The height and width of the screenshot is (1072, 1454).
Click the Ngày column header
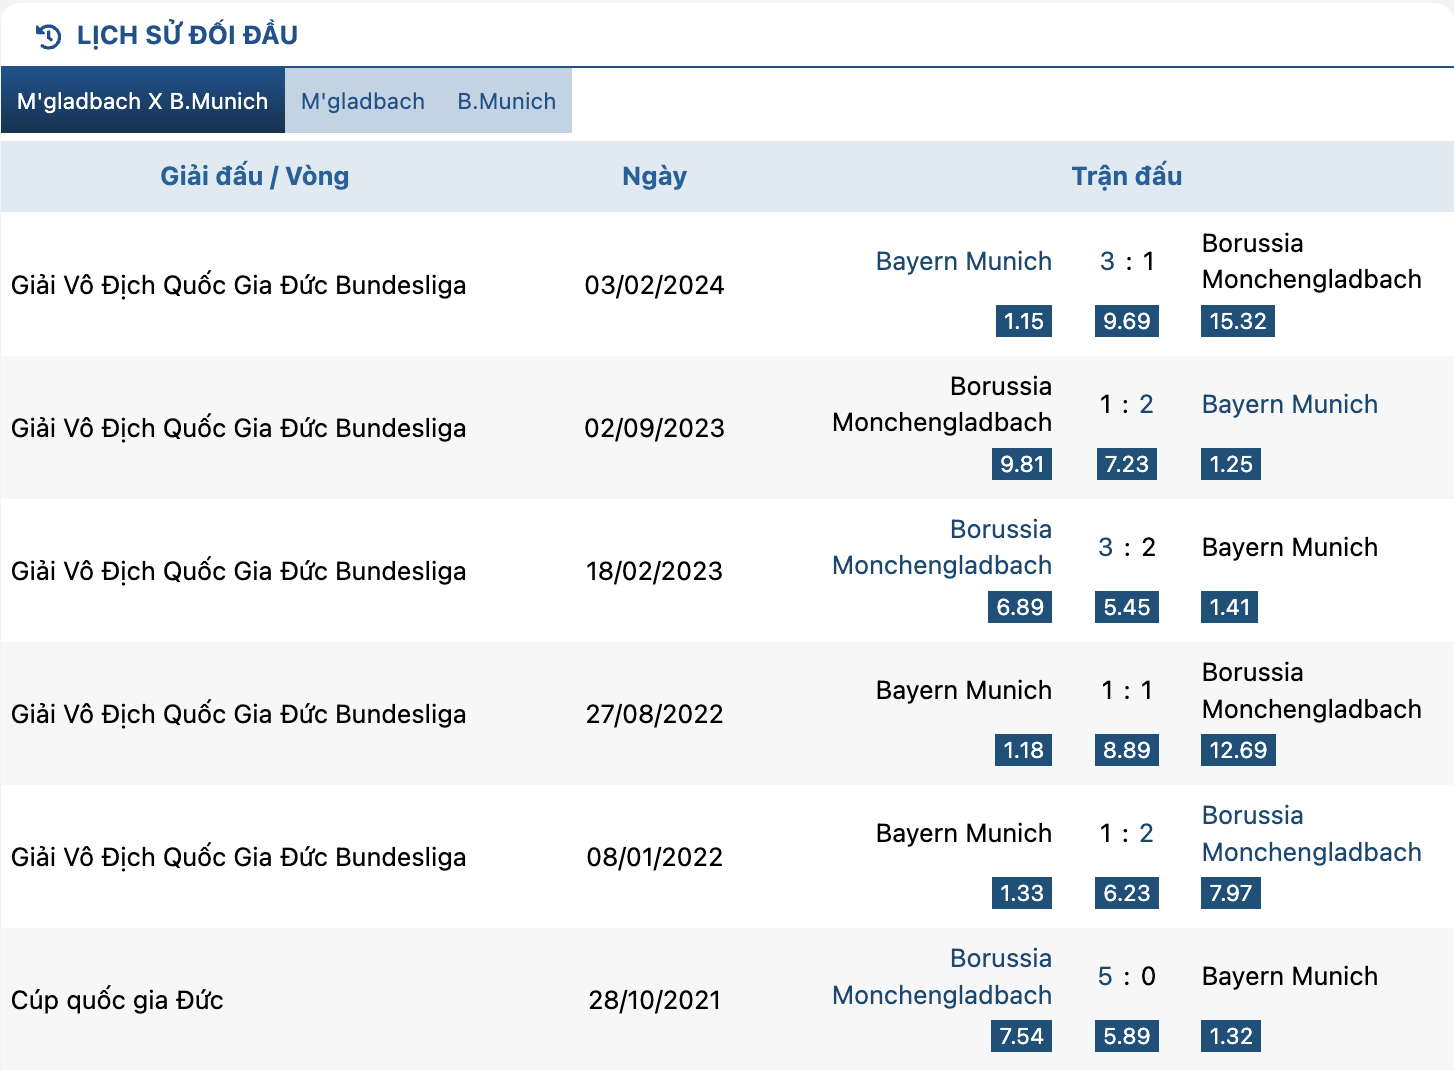654,177
